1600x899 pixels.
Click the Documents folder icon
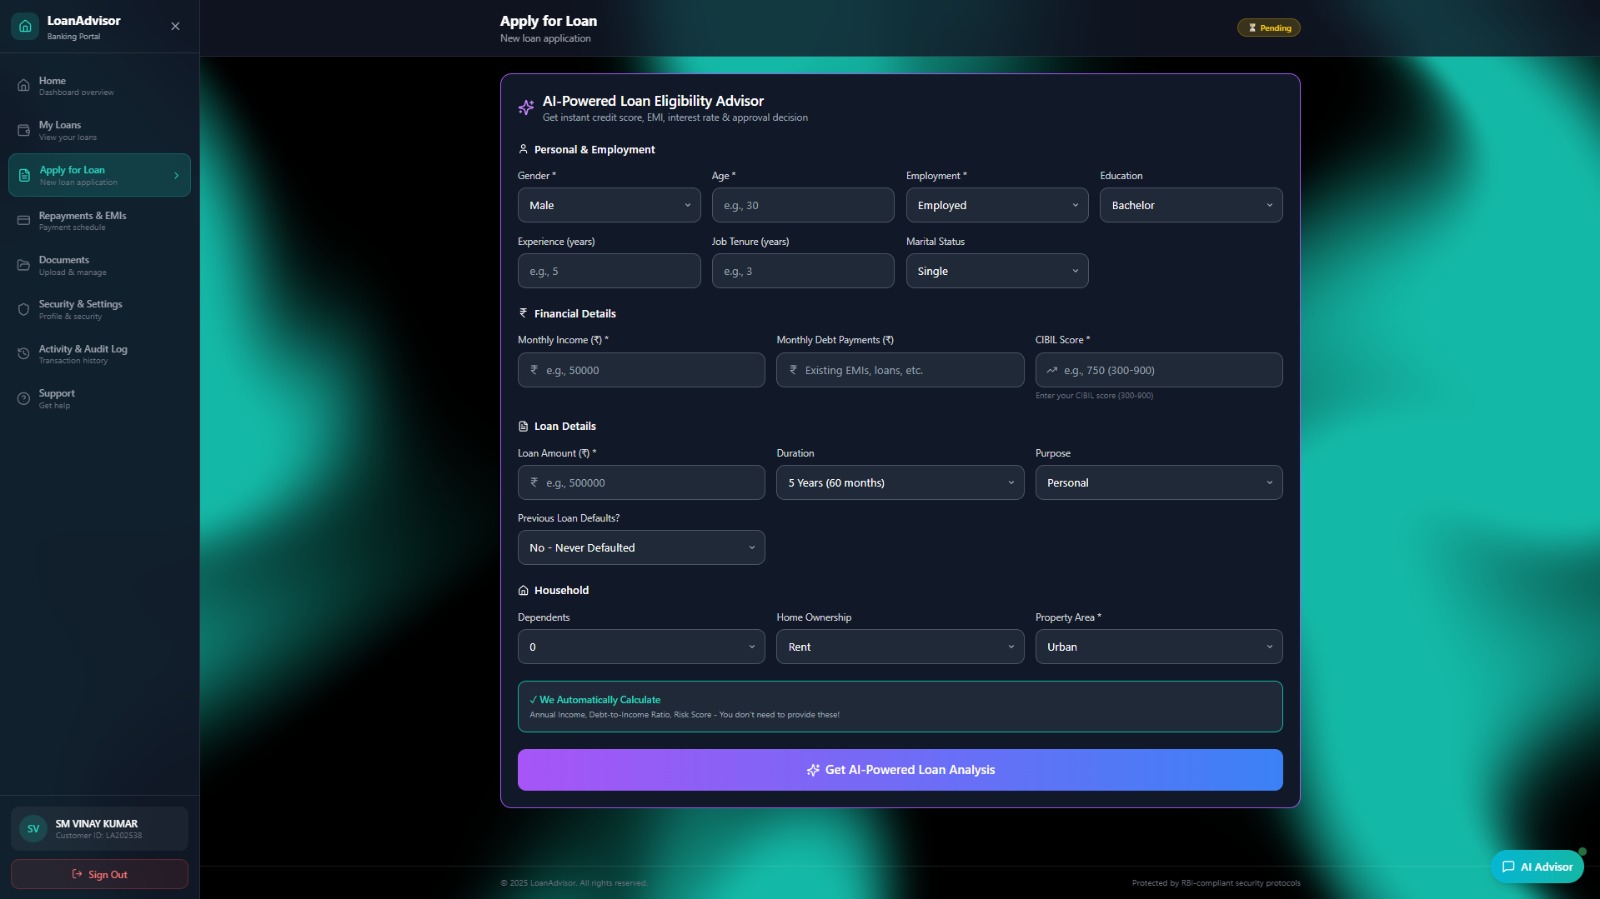tap(23, 265)
